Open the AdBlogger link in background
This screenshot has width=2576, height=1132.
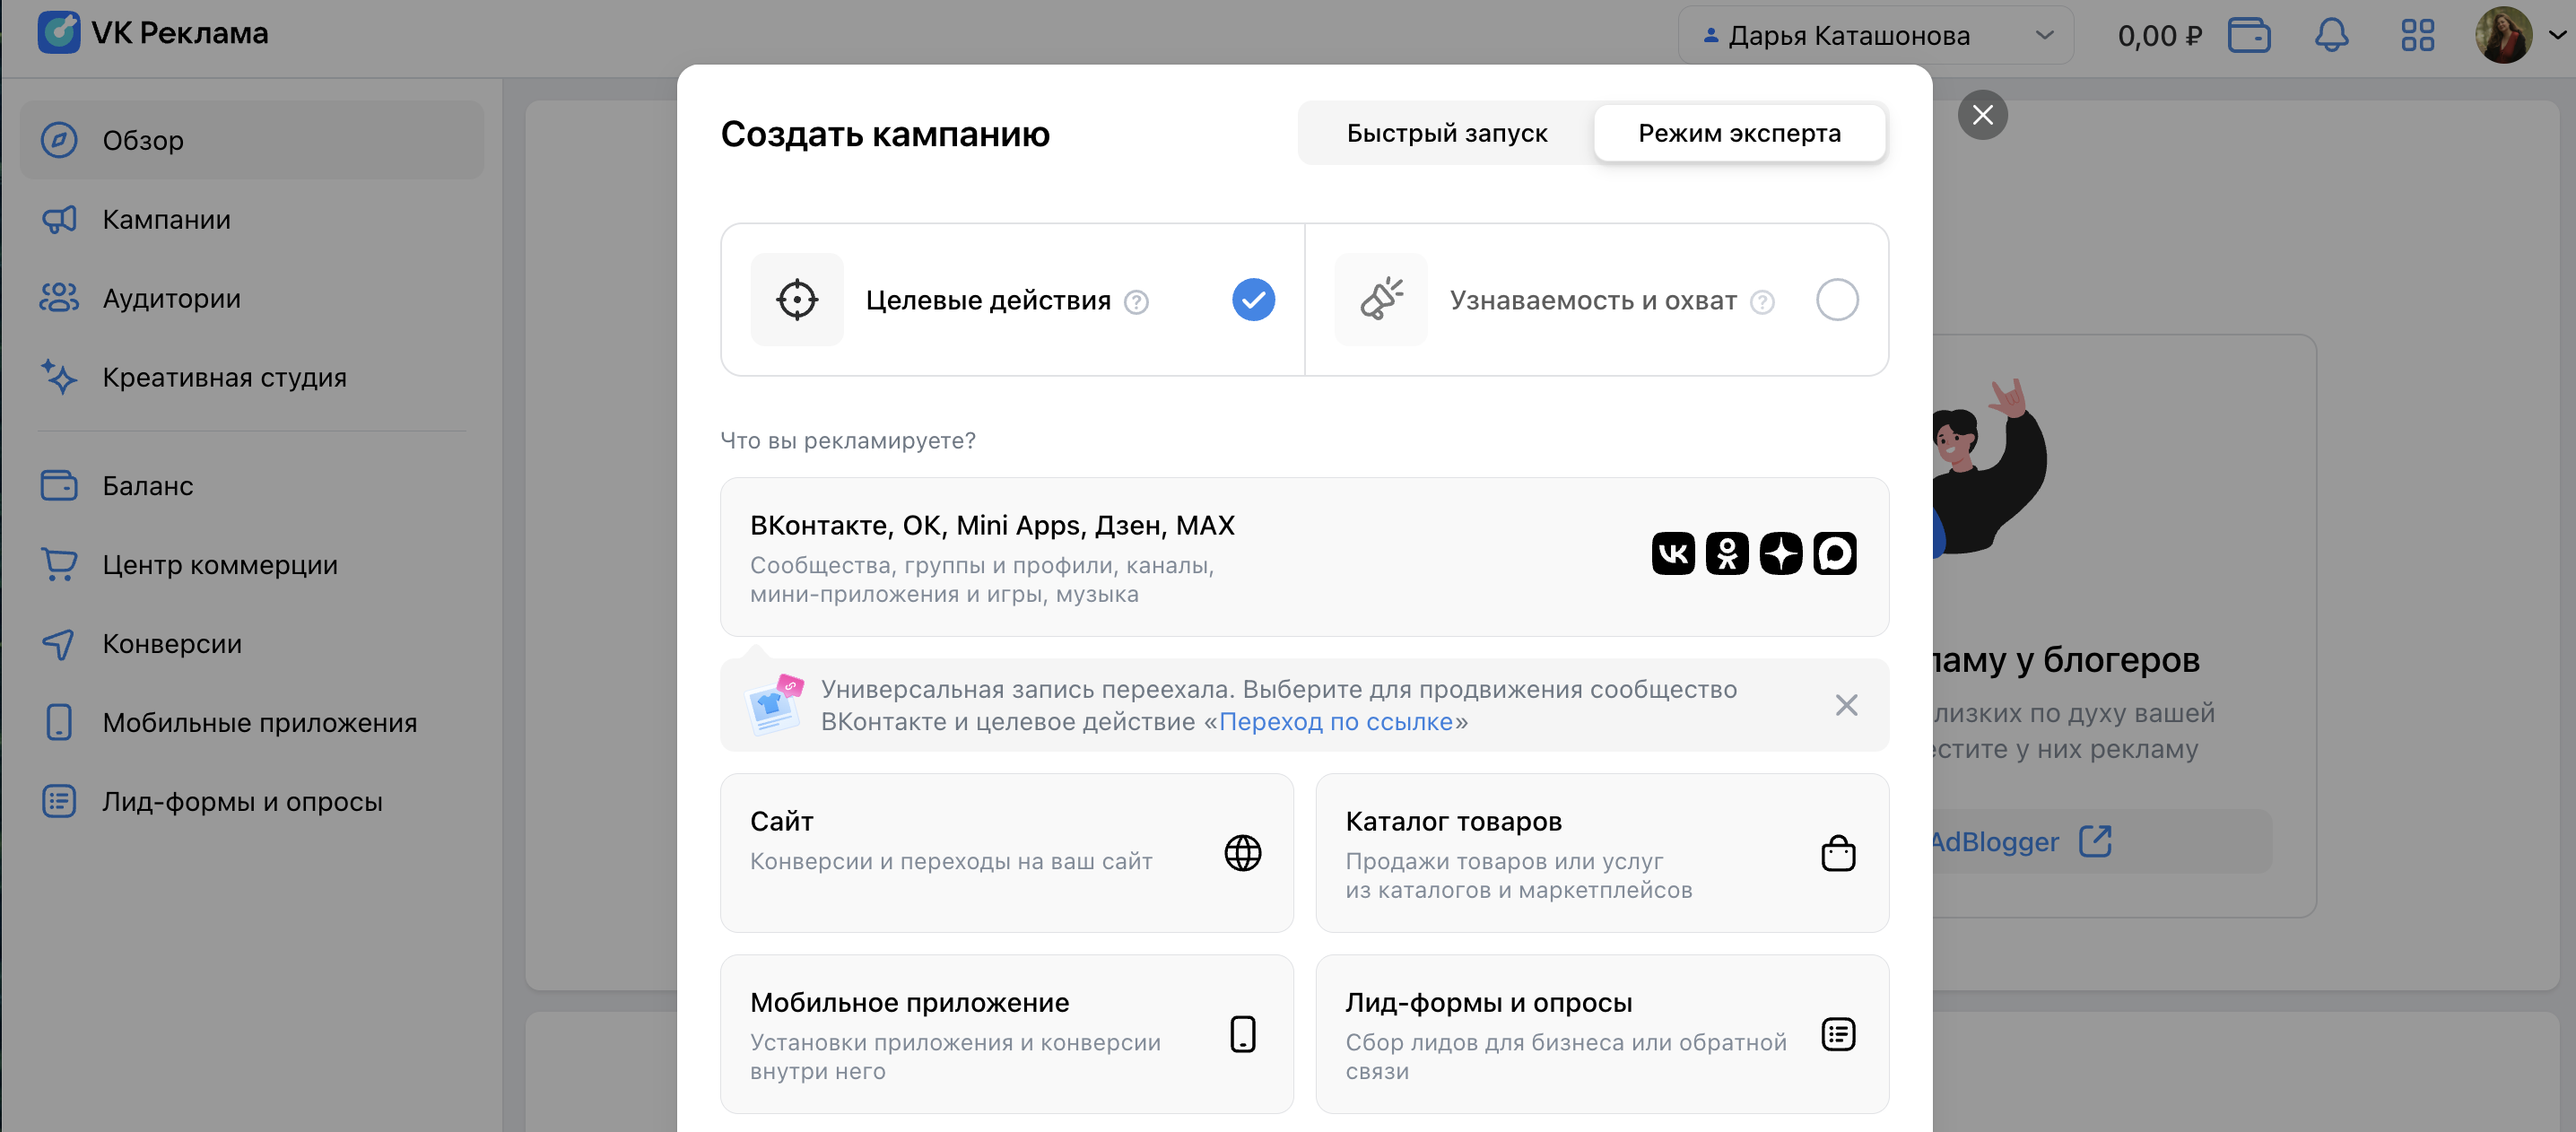(2022, 841)
